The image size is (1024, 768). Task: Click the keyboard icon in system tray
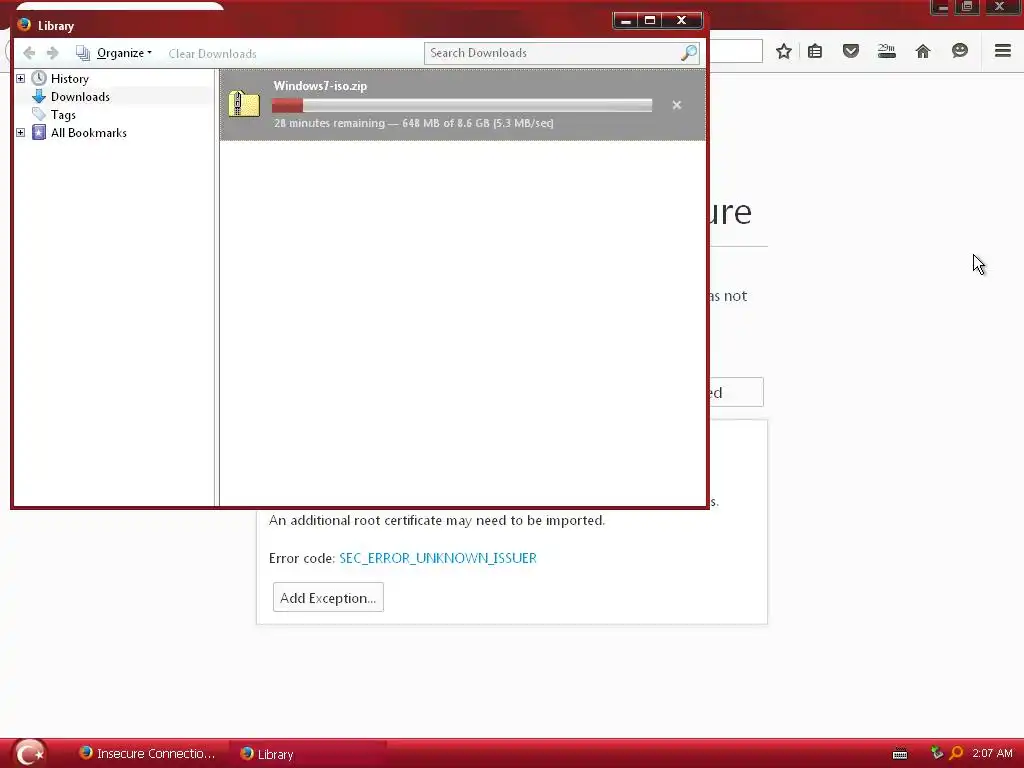click(900, 754)
